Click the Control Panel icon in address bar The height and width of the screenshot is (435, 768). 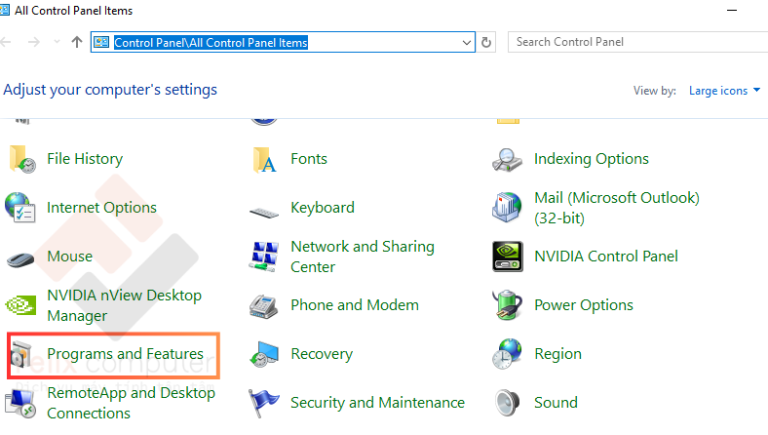(101, 42)
